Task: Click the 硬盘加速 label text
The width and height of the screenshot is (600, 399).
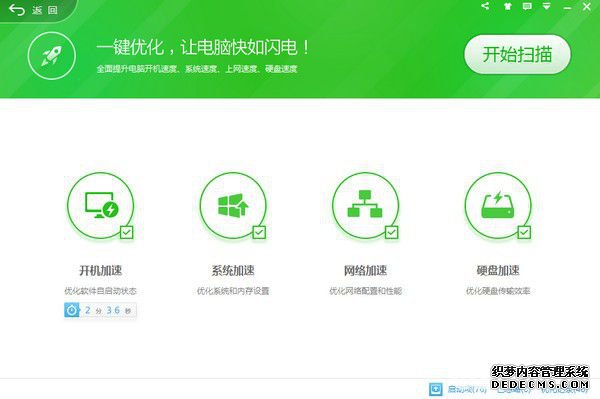Action: (x=498, y=270)
